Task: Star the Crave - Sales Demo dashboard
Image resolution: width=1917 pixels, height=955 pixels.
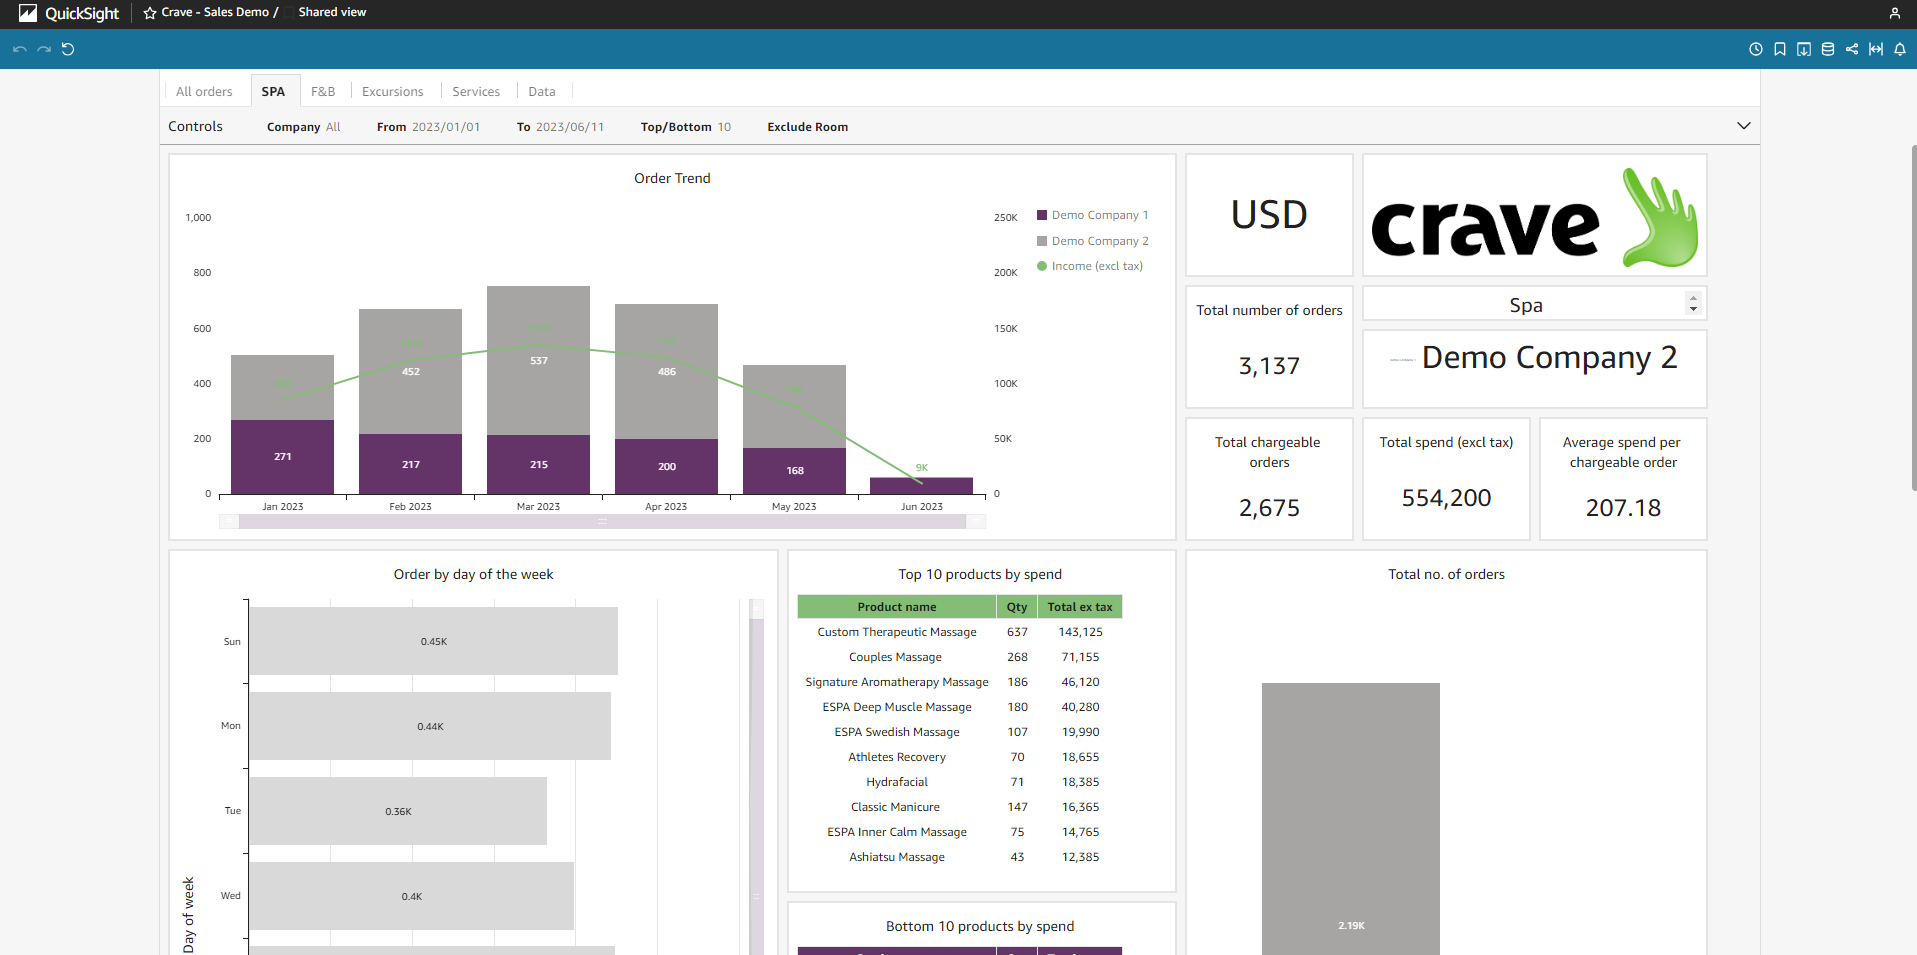Action: click(150, 13)
